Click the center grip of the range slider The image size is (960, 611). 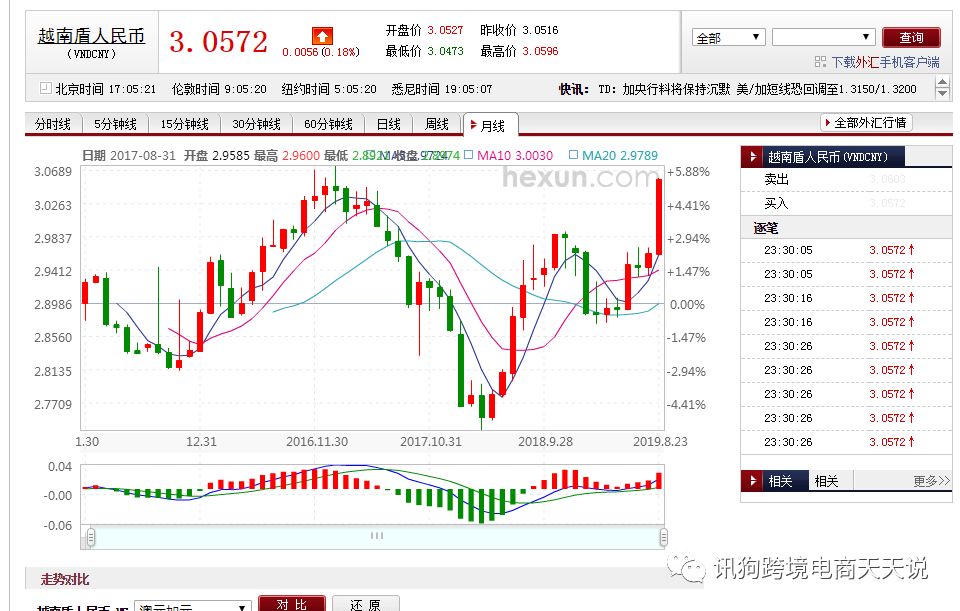(377, 536)
